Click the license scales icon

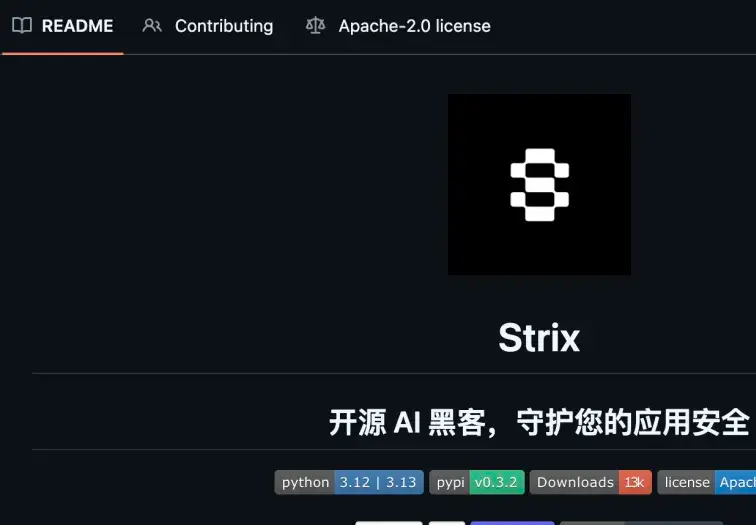[315, 26]
